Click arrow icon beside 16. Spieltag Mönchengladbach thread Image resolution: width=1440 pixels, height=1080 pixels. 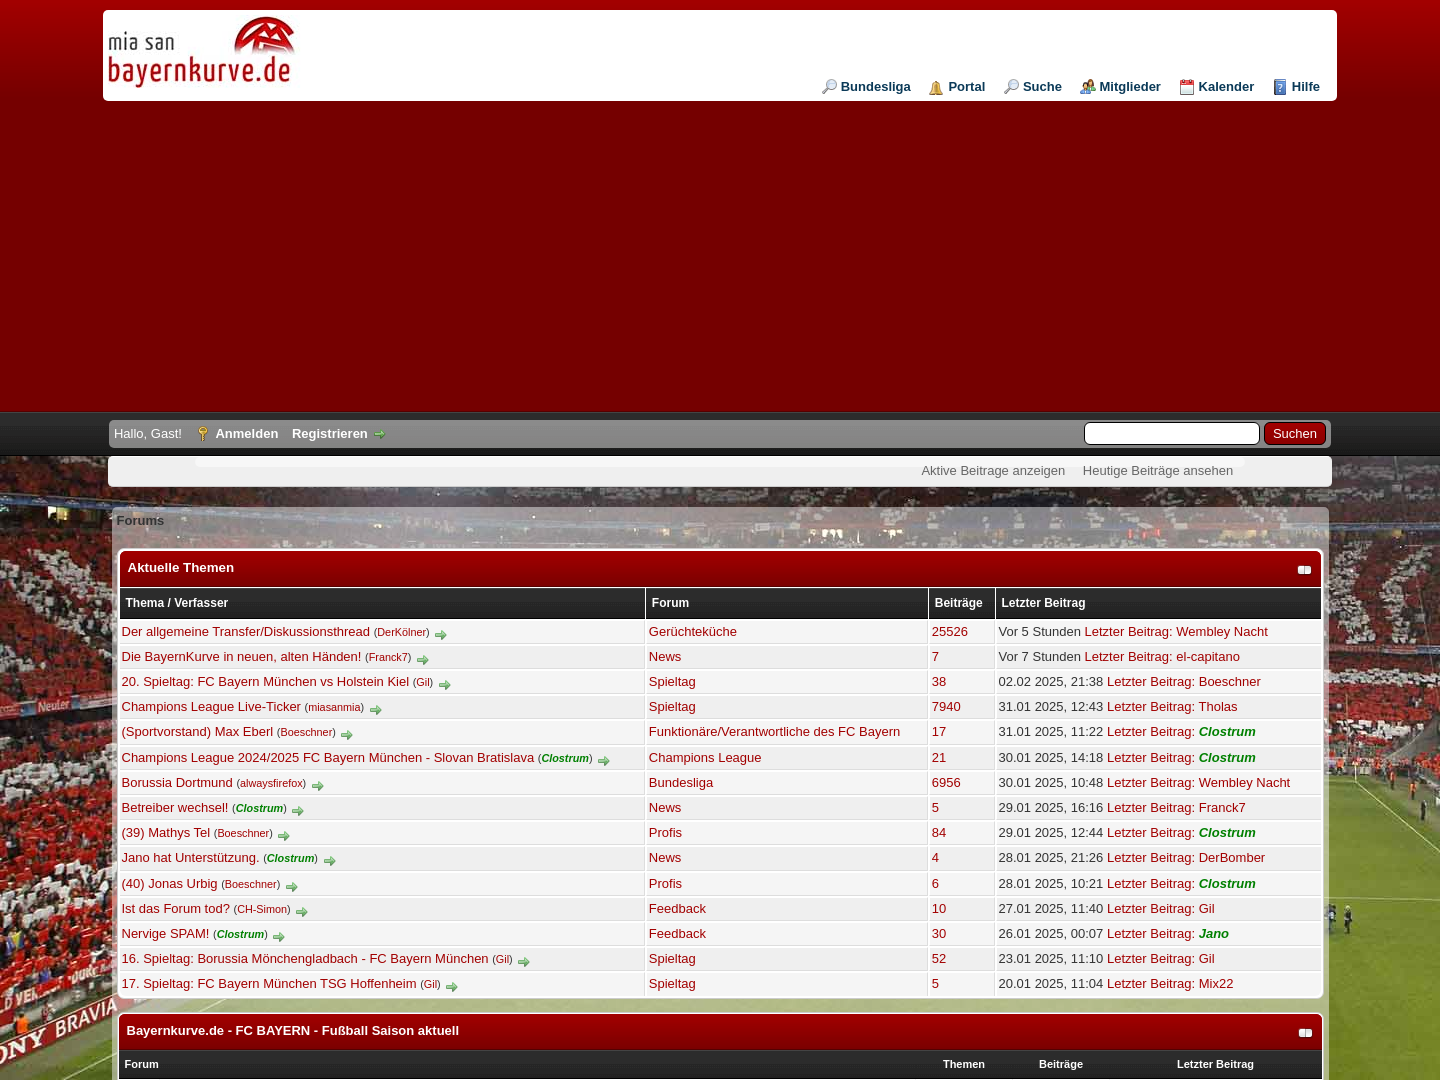click(523, 962)
